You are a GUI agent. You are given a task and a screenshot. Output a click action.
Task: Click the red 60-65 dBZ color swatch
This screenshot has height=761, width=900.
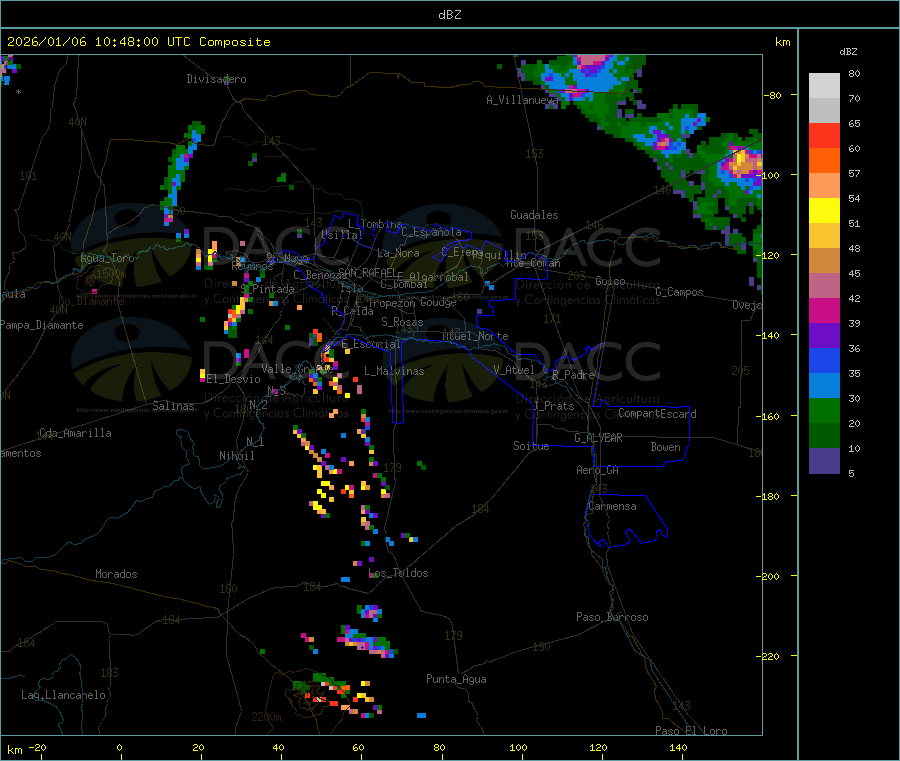click(x=824, y=135)
